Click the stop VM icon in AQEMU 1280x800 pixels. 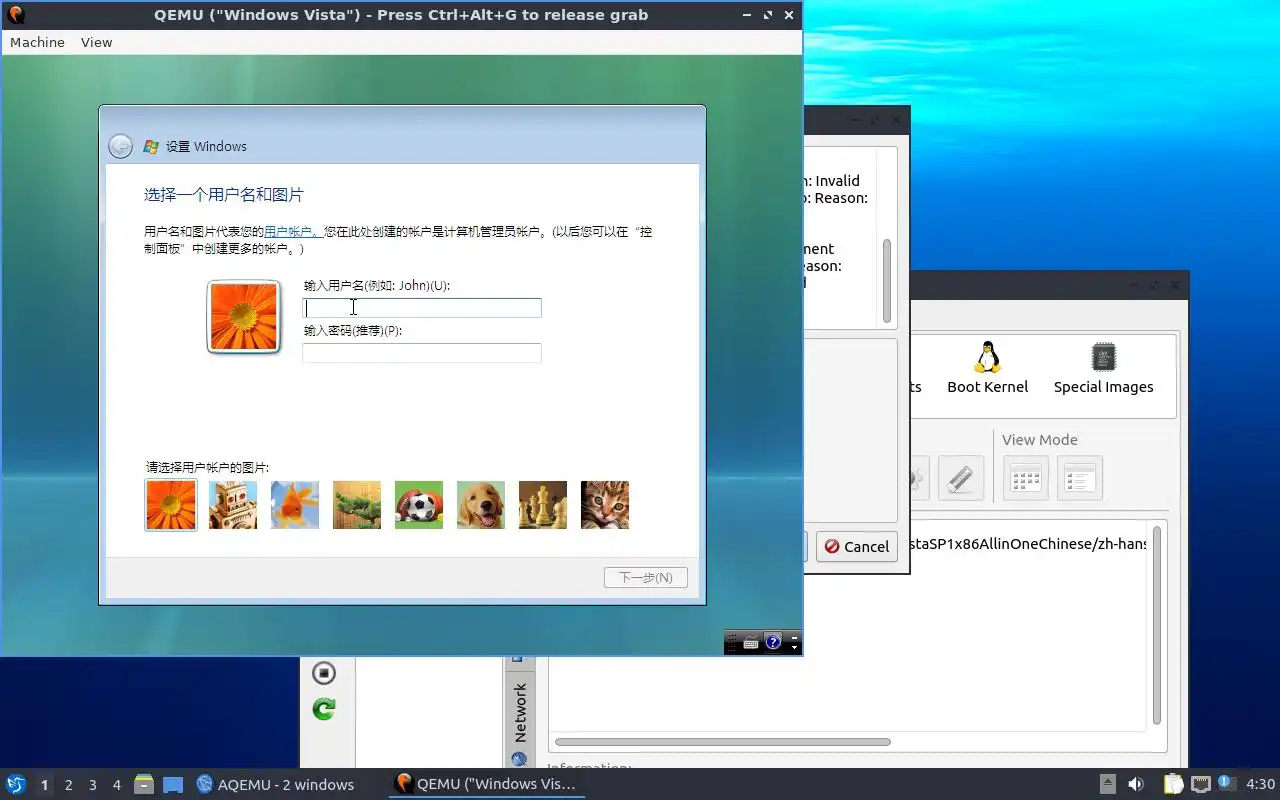point(324,673)
